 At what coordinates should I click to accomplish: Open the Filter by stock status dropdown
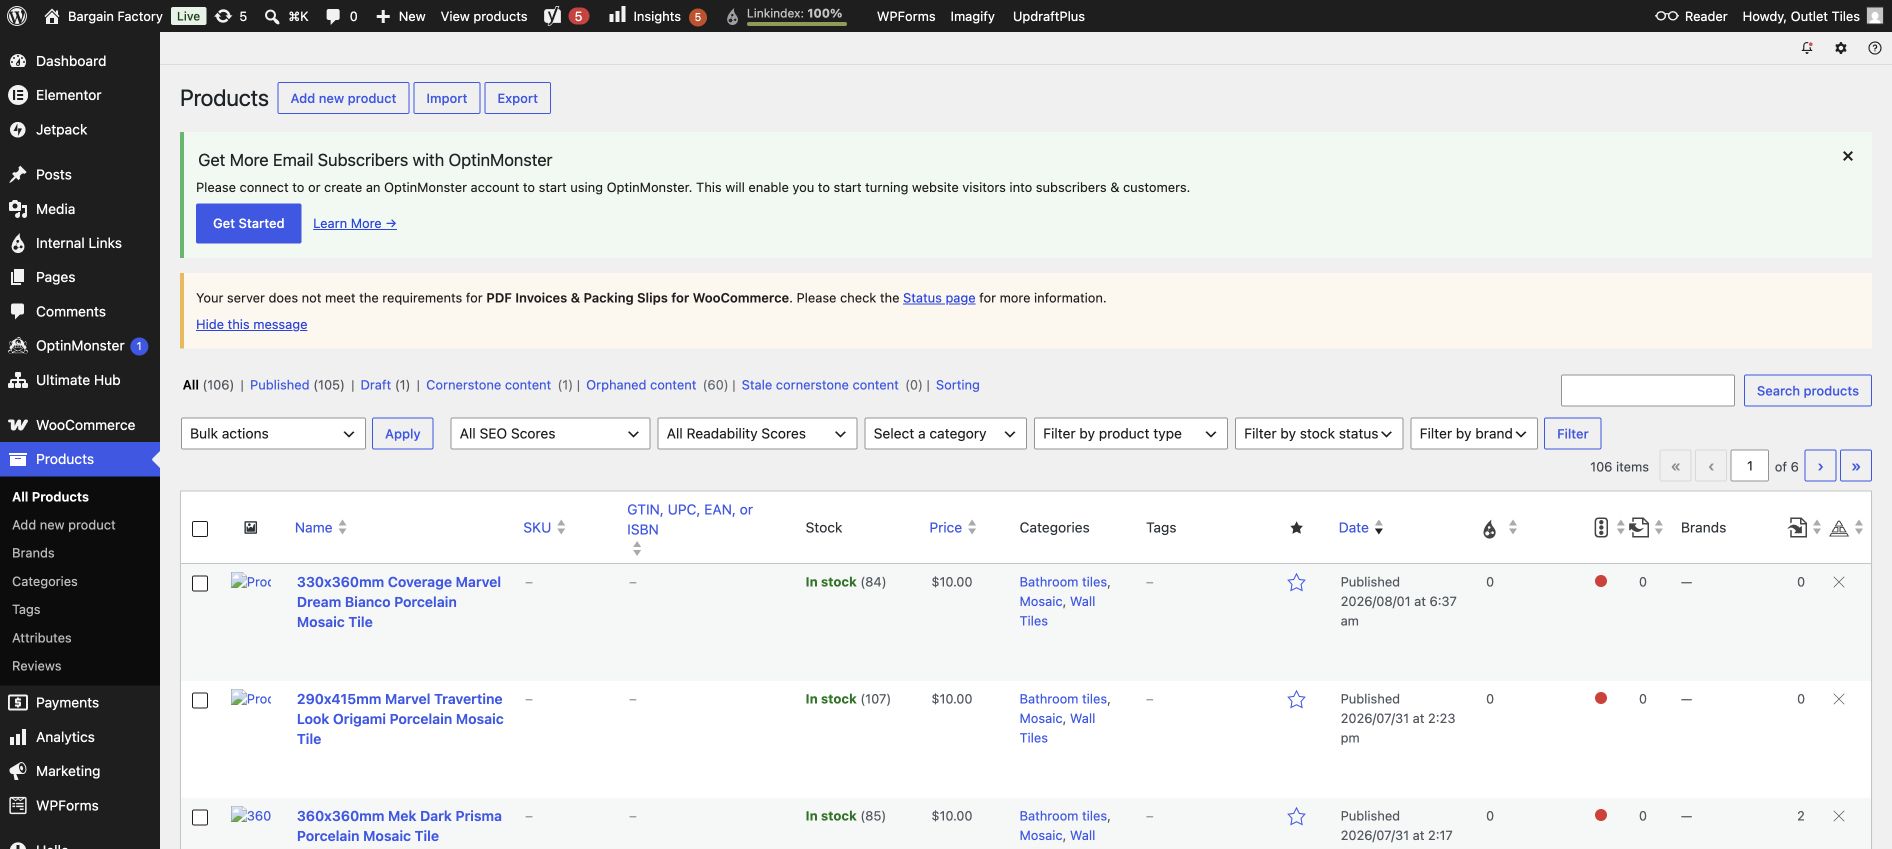click(x=1319, y=433)
